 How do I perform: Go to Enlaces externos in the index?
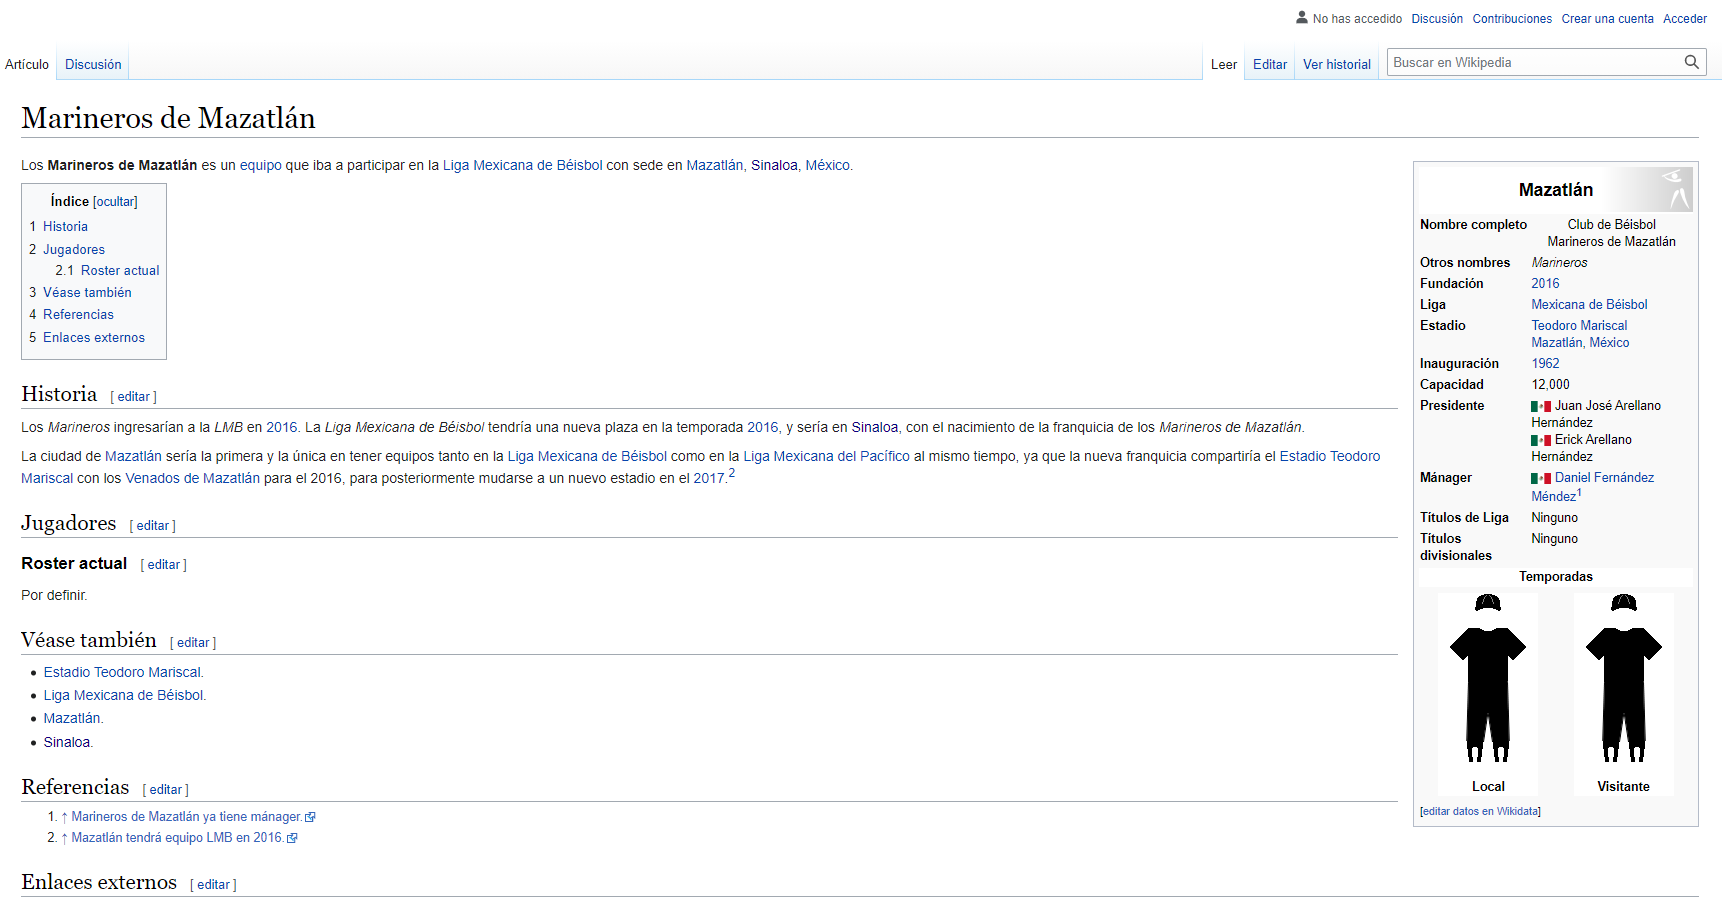click(94, 338)
